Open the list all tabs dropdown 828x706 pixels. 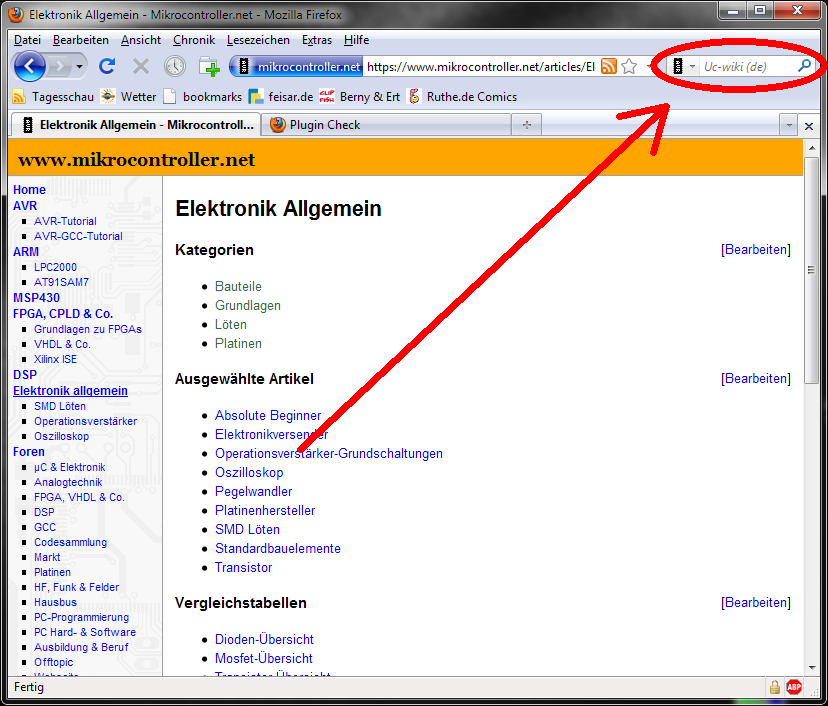(789, 126)
